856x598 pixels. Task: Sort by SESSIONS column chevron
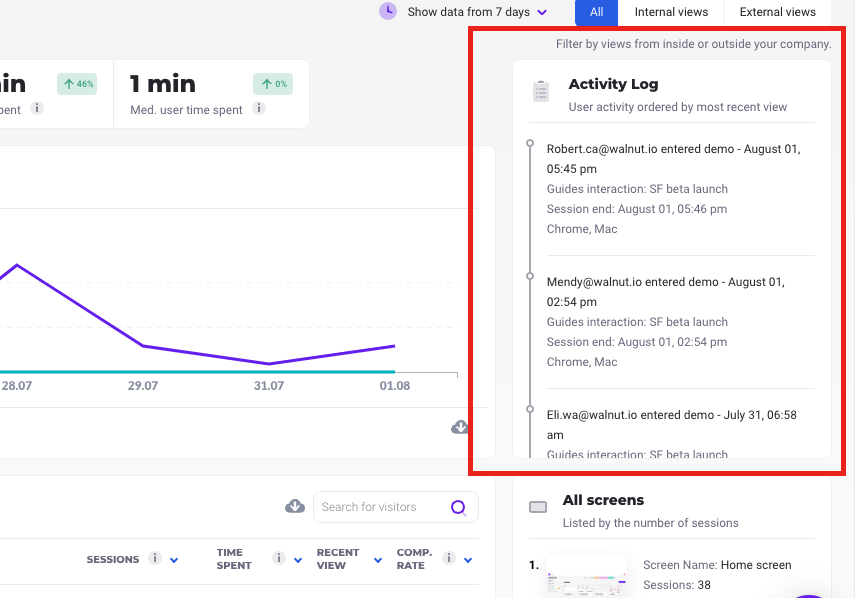point(174,560)
